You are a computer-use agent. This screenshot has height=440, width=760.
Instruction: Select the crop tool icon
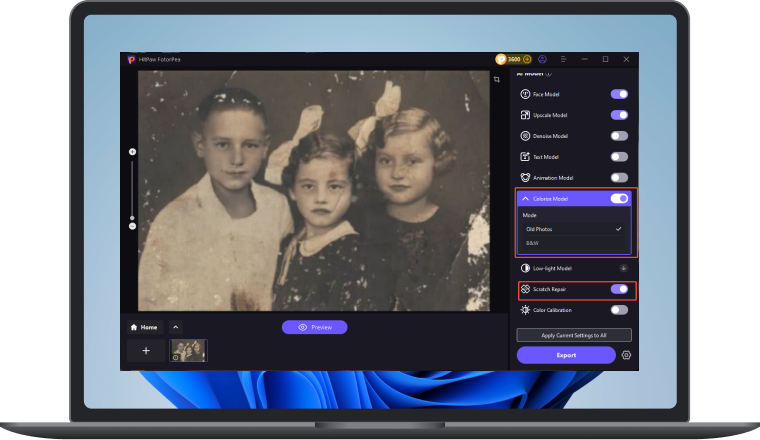pyautogui.click(x=497, y=80)
